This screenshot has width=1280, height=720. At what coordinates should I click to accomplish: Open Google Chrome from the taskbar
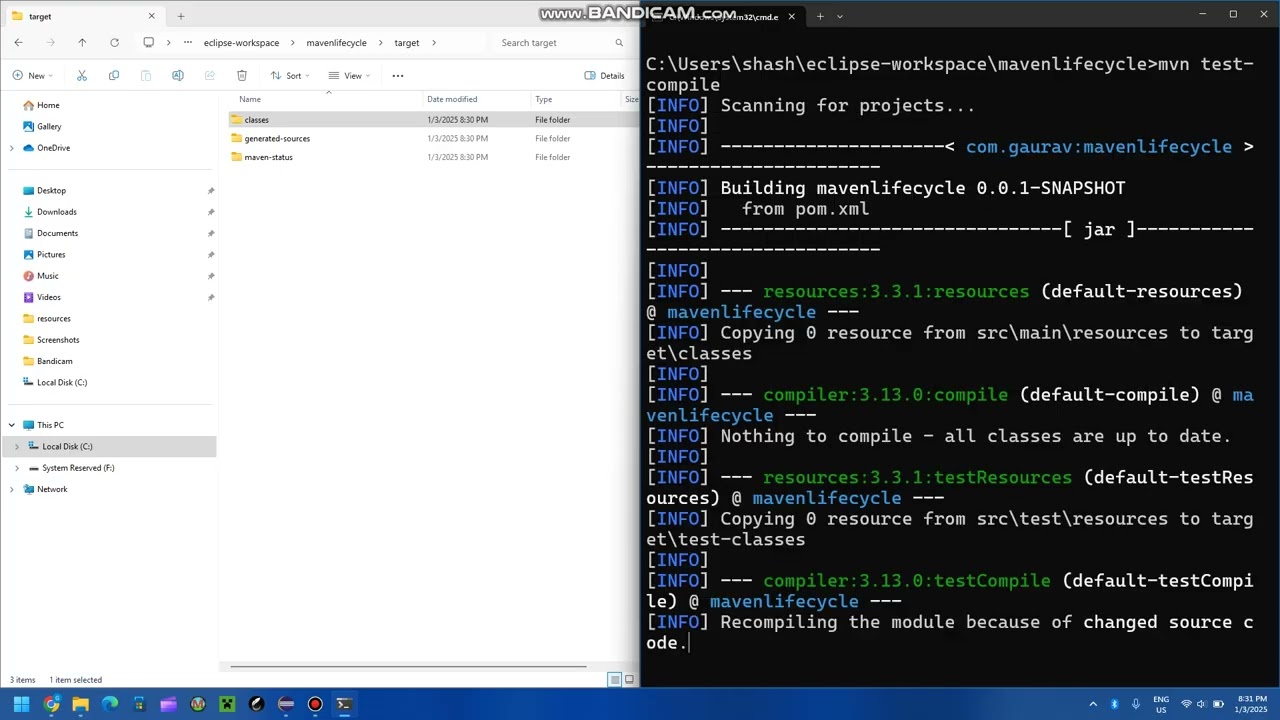[51, 704]
